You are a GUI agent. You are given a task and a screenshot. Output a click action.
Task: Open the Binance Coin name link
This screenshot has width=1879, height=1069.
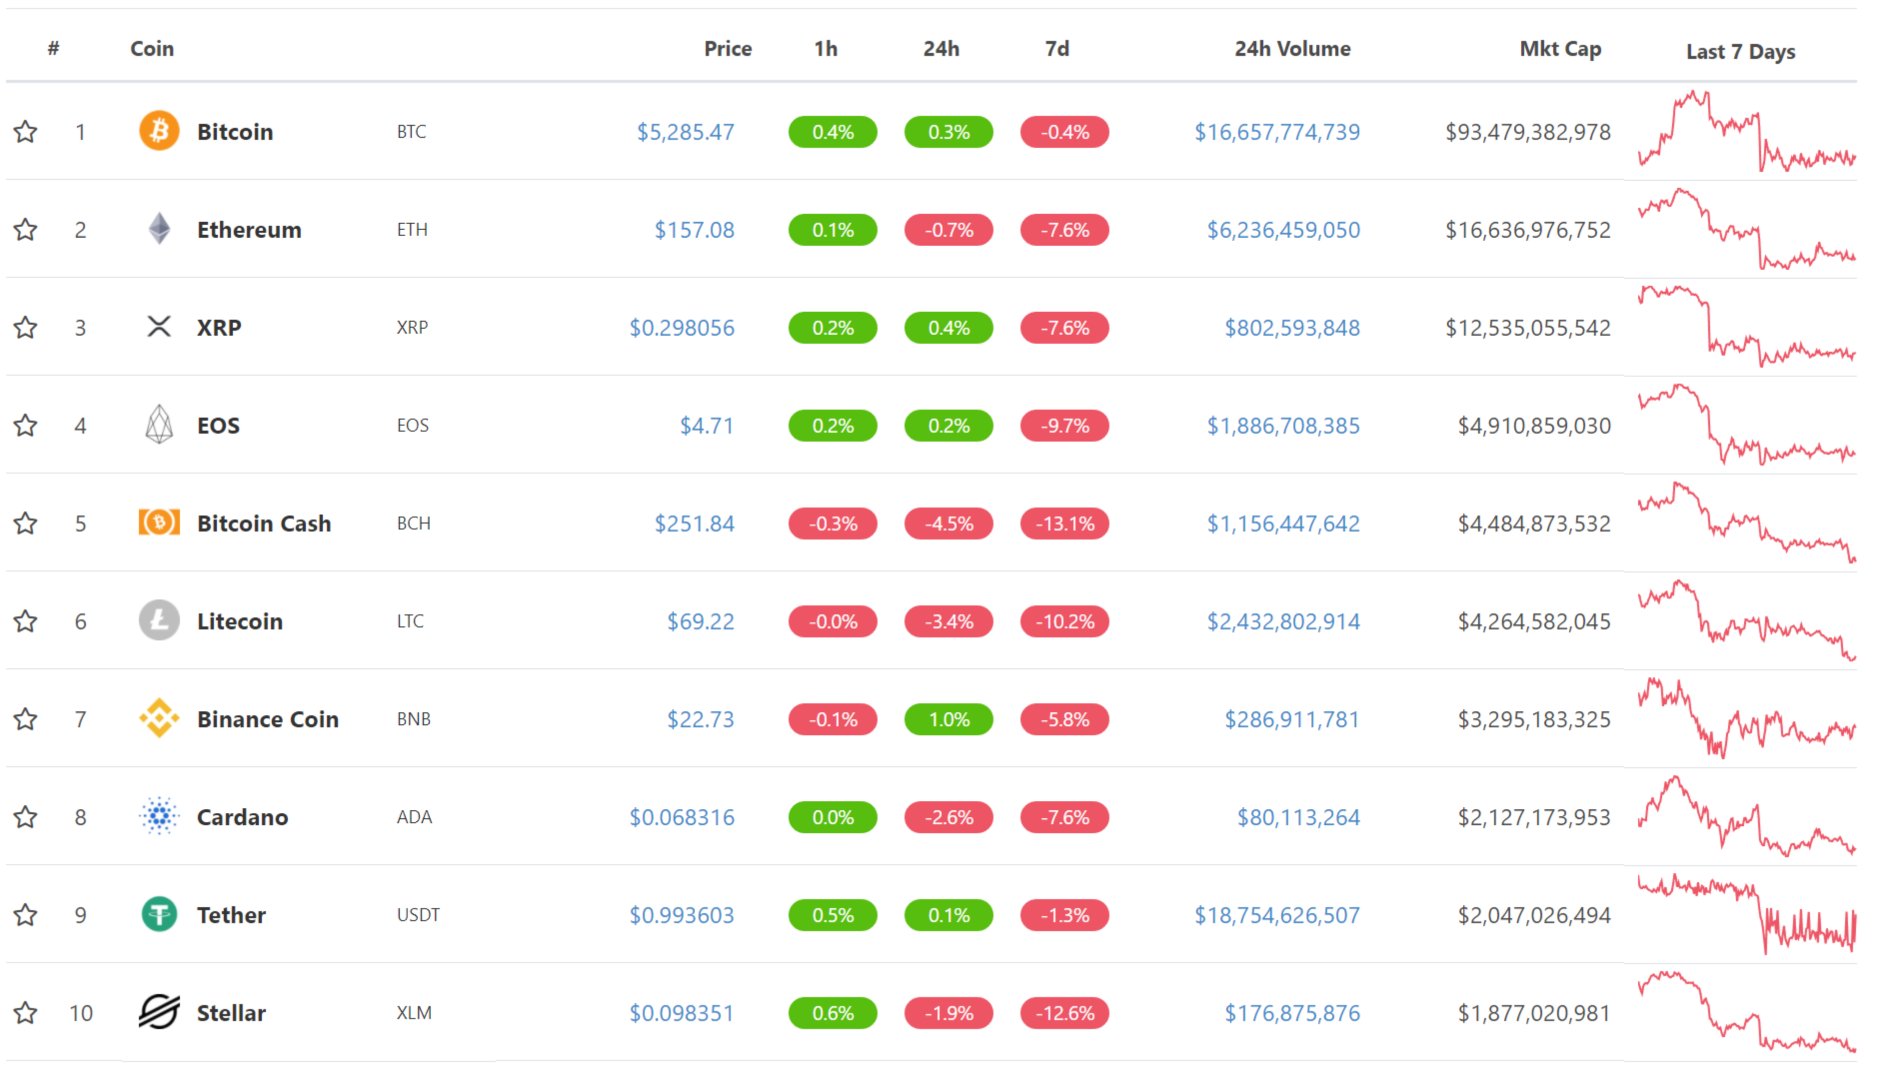[x=268, y=719]
